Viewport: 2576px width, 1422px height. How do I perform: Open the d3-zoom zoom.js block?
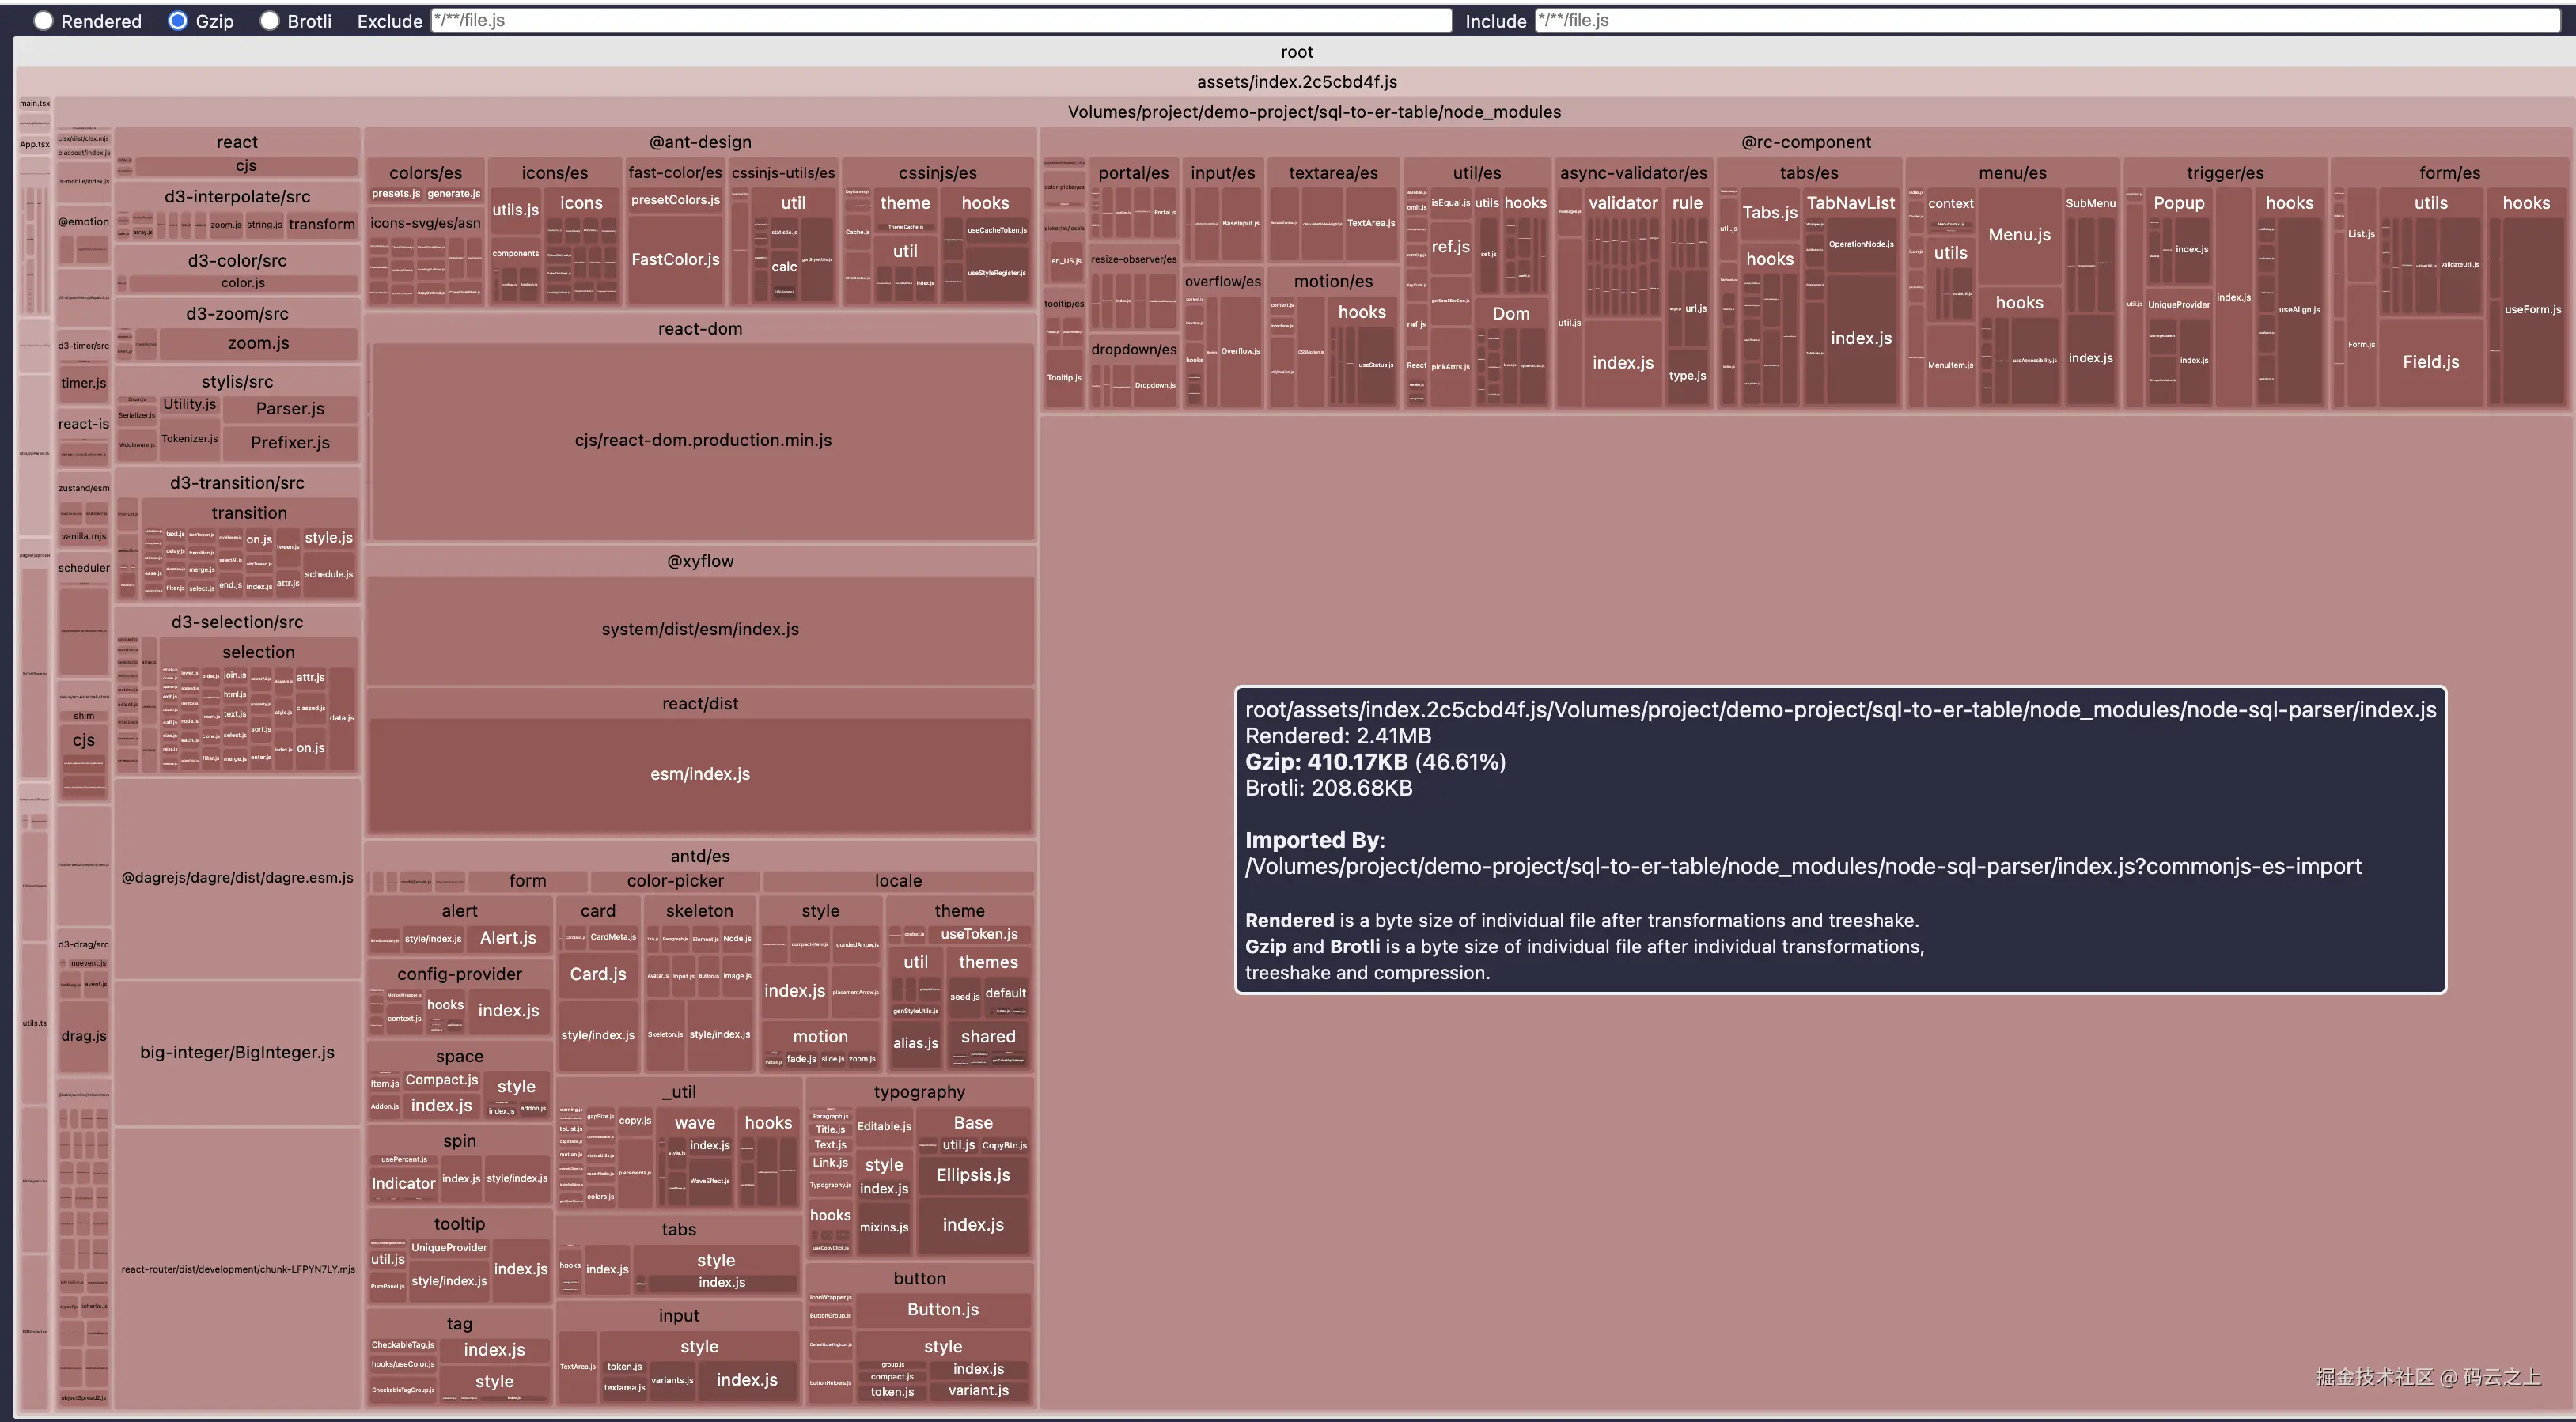[258, 343]
